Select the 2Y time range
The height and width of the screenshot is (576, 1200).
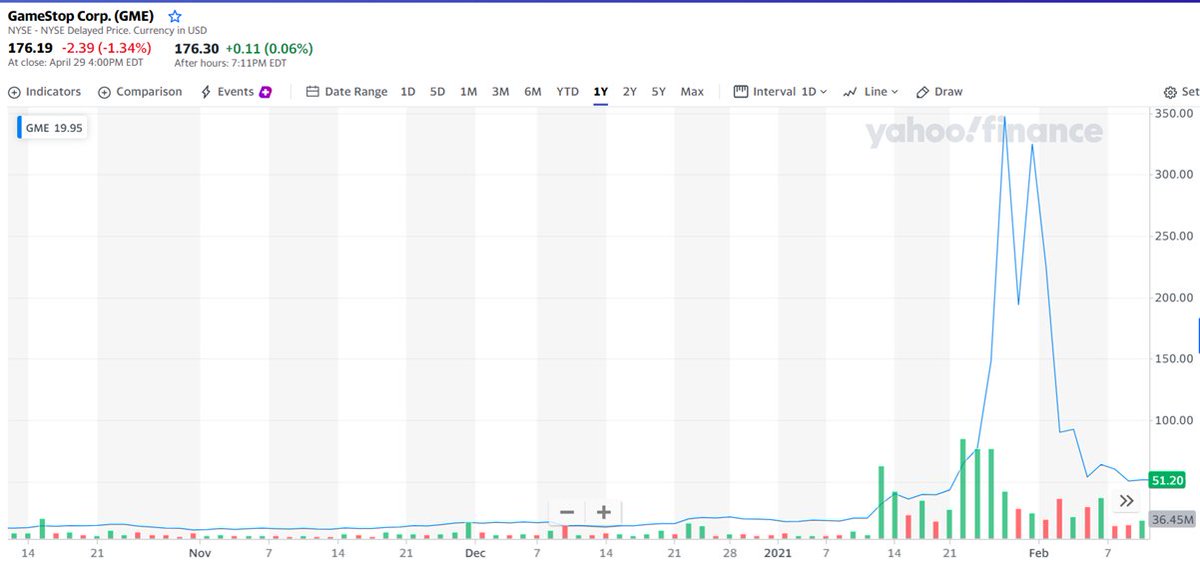pyautogui.click(x=630, y=91)
